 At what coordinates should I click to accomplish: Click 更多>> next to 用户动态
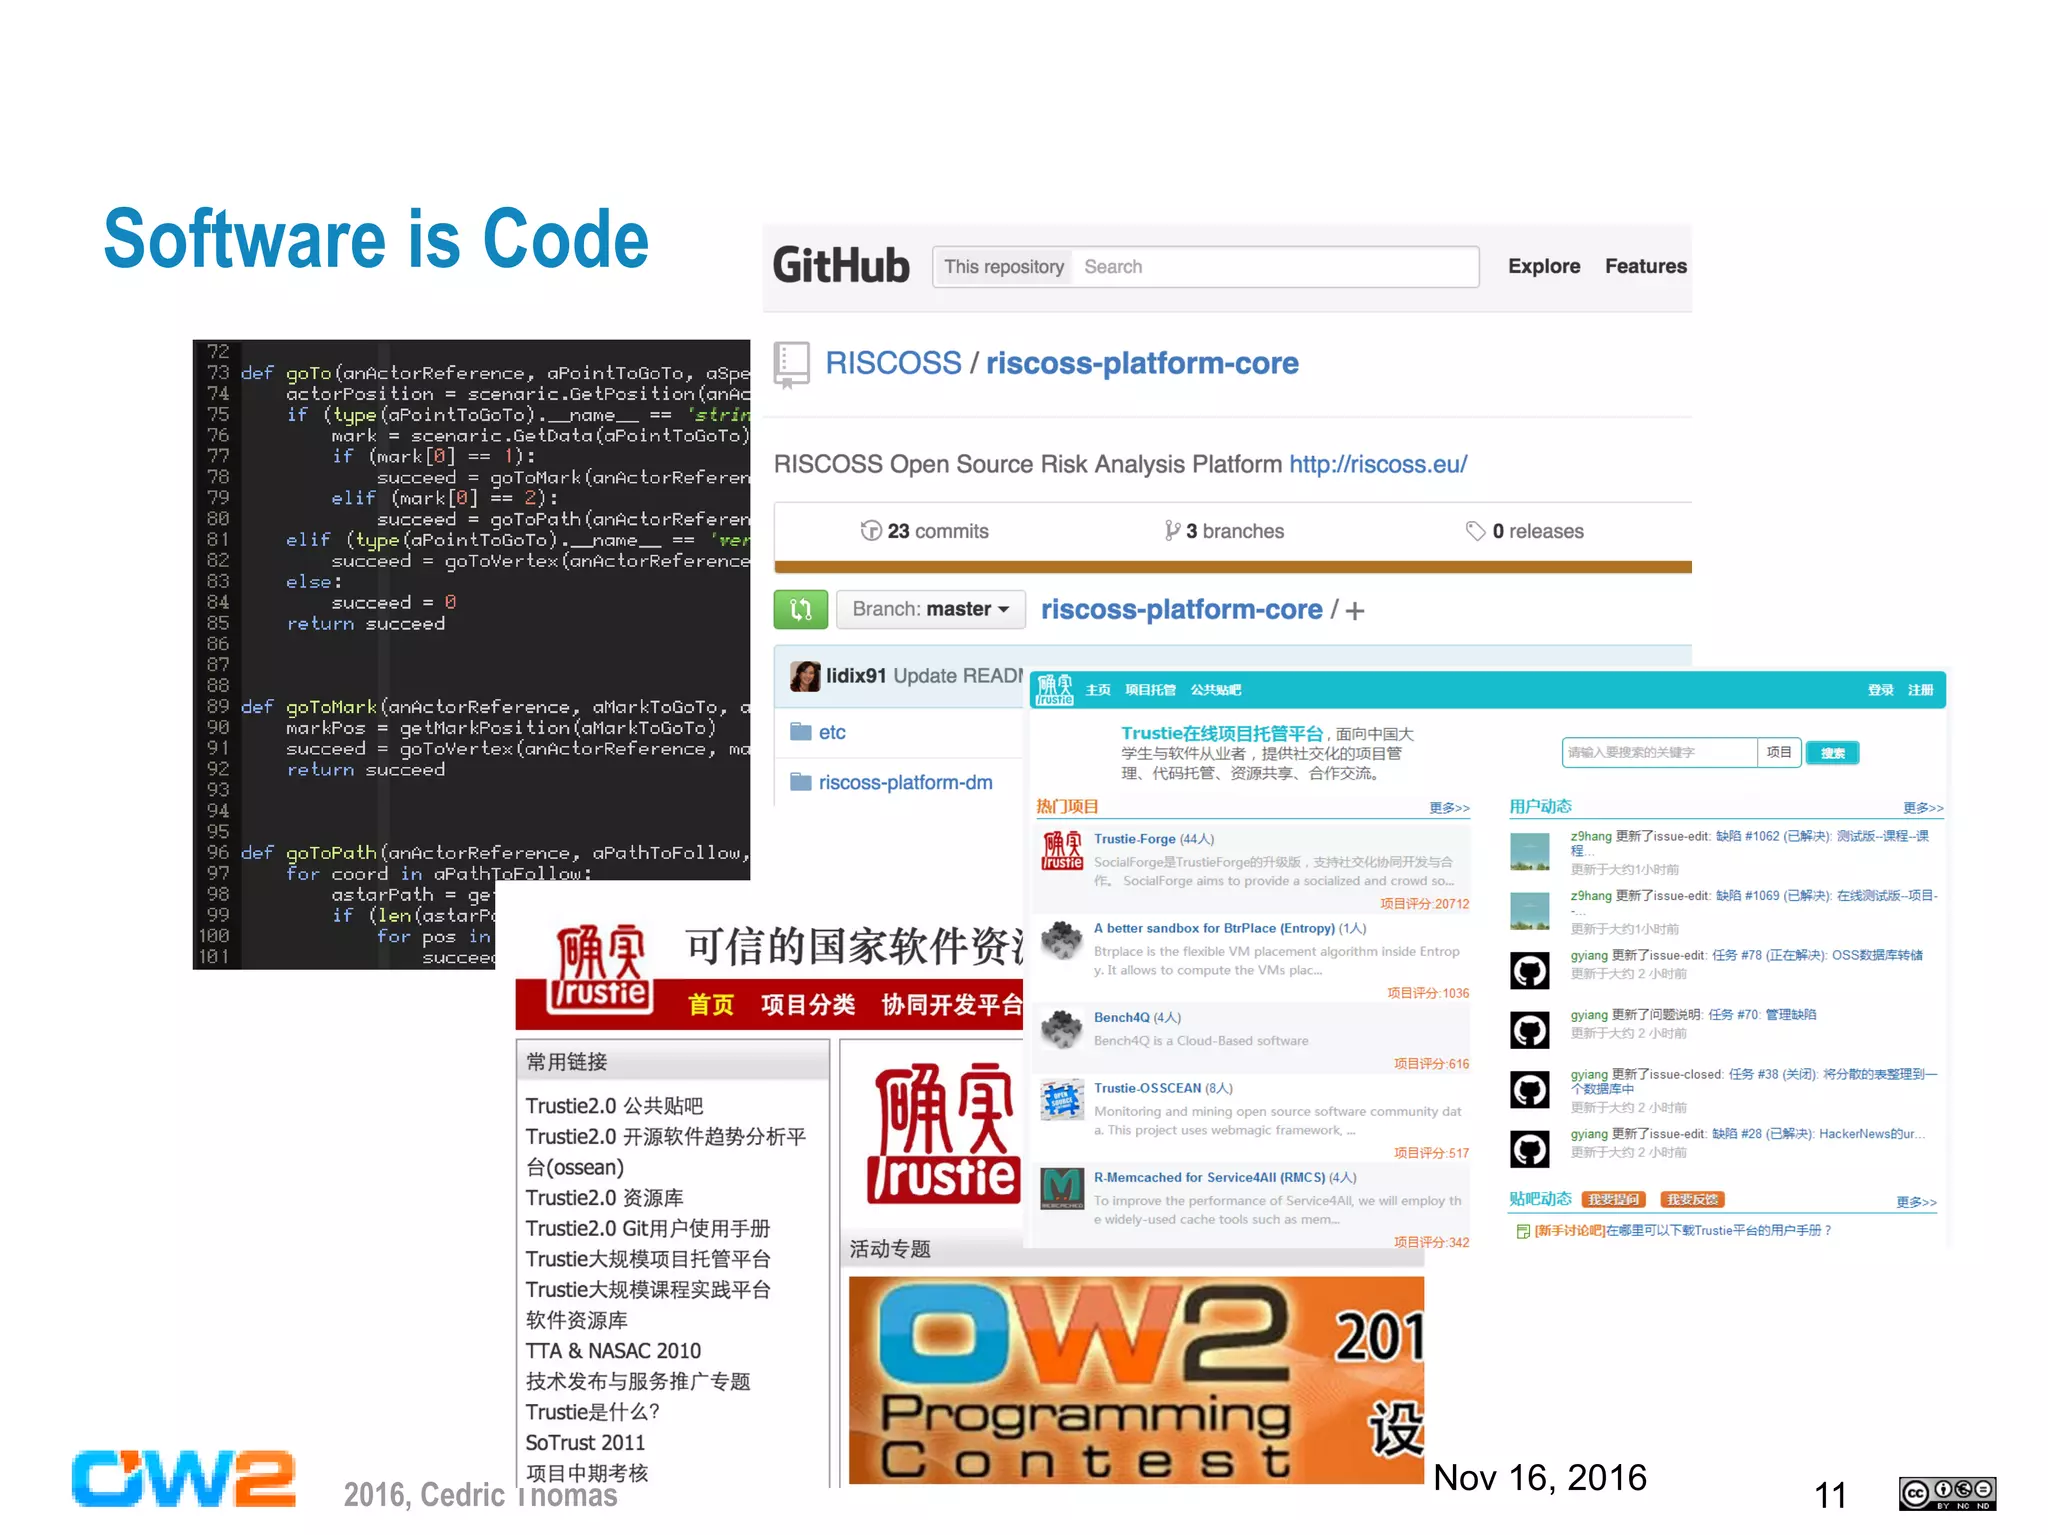1923,807
